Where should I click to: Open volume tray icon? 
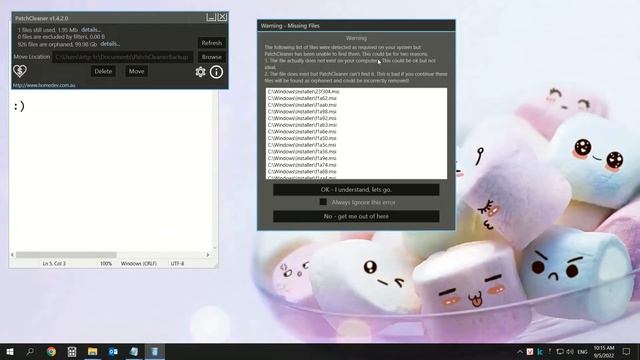(x=570, y=351)
